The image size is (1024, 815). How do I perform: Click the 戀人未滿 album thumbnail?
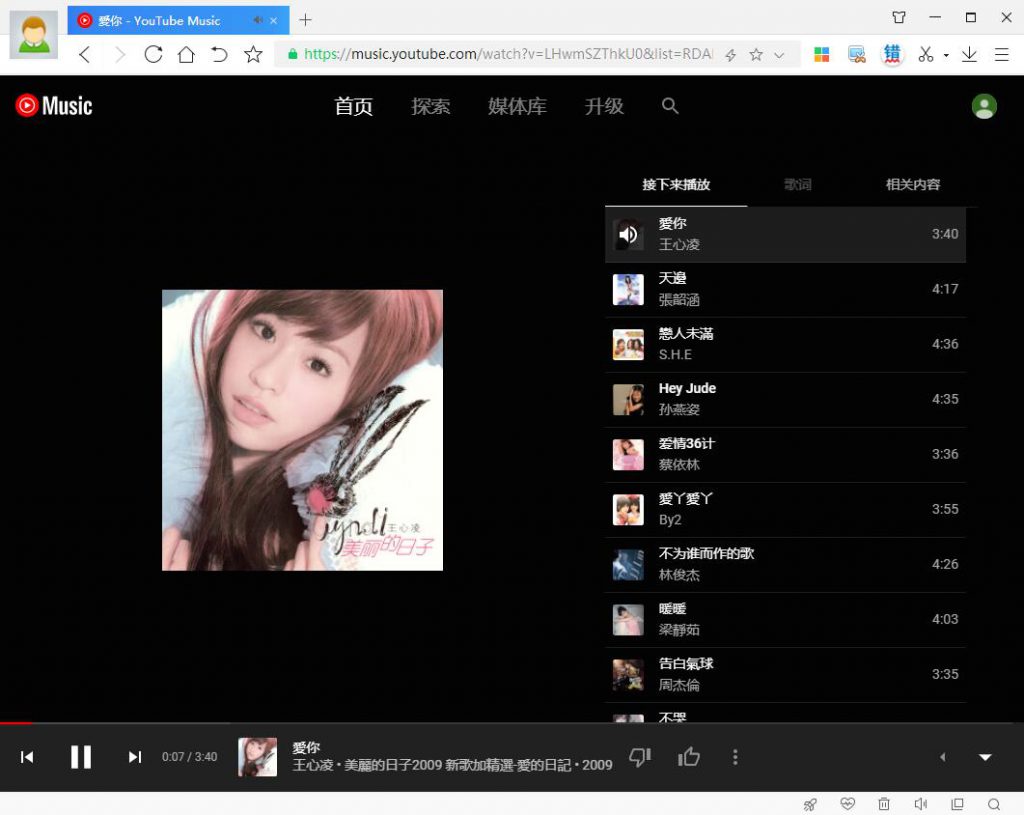628,344
